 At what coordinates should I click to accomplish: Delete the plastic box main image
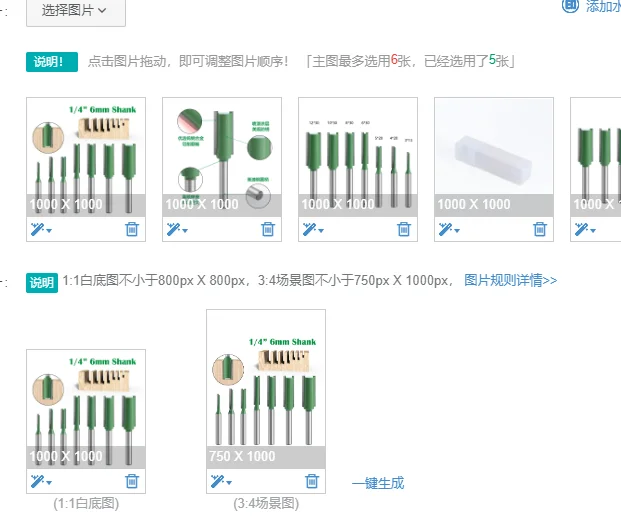coord(540,229)
